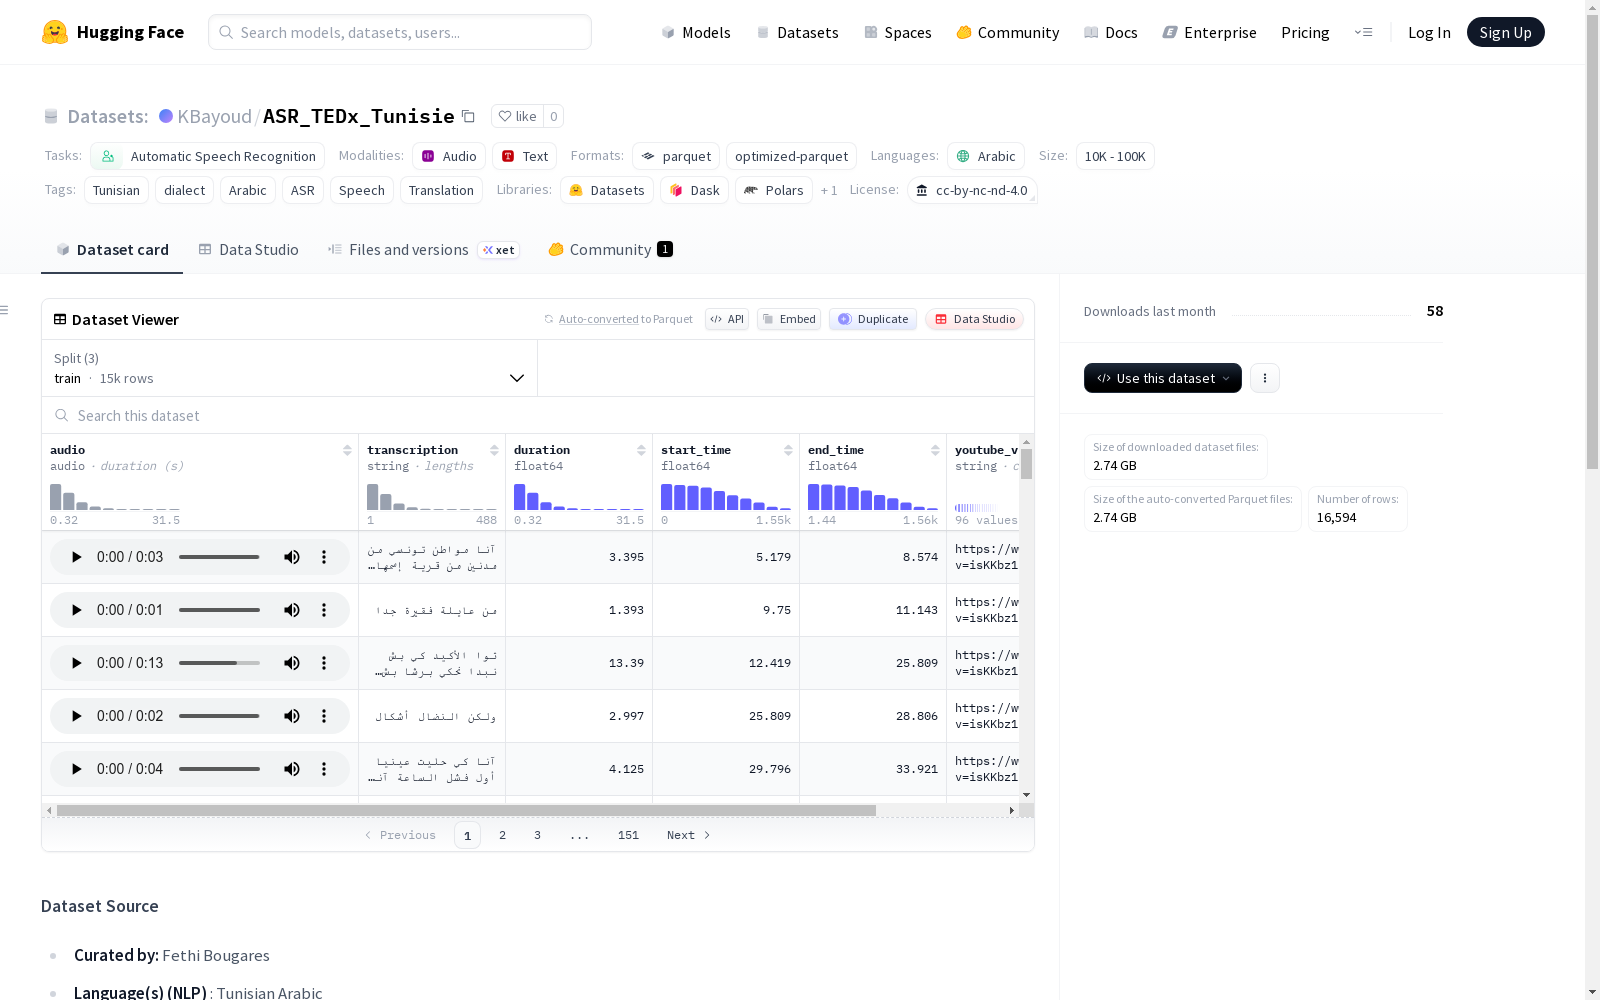The image size is (1600, 1000).
Task: Open the API button in Dataset Viewer
Action: 727,319
